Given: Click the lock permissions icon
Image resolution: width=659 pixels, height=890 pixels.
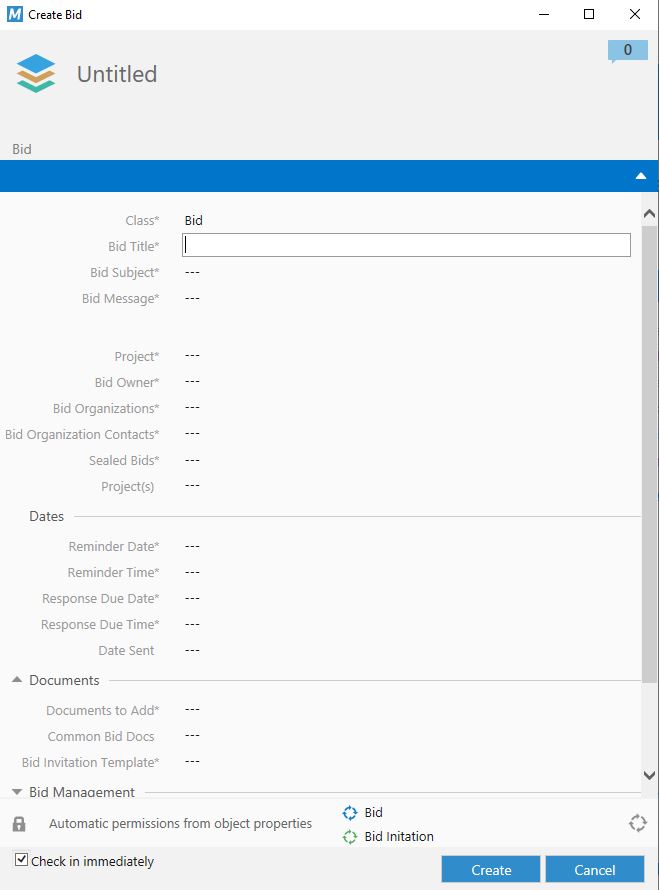Looking at the screenshot, I should click(x=19, y=824).
